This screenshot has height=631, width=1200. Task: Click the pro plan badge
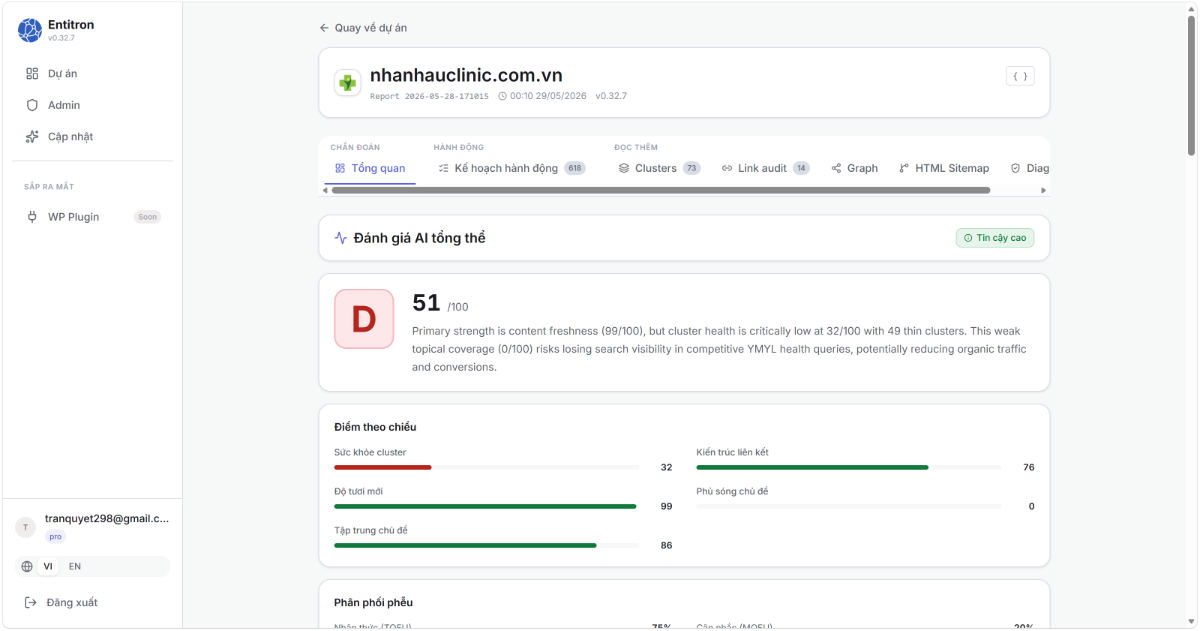coord(55,537)
